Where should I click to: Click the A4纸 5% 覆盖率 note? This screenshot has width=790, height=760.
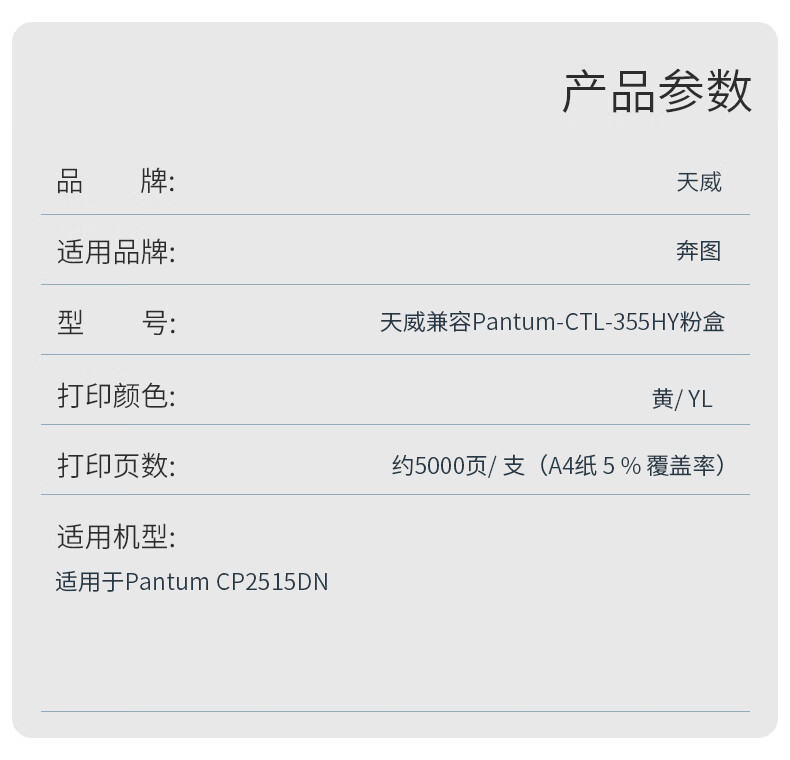tap(633, 466)
